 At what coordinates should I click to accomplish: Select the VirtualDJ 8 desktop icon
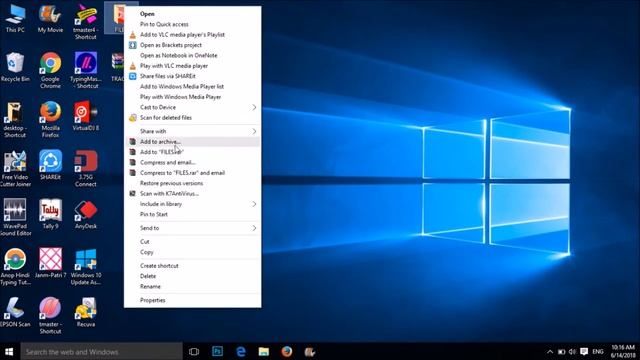(x=85, y=117)
